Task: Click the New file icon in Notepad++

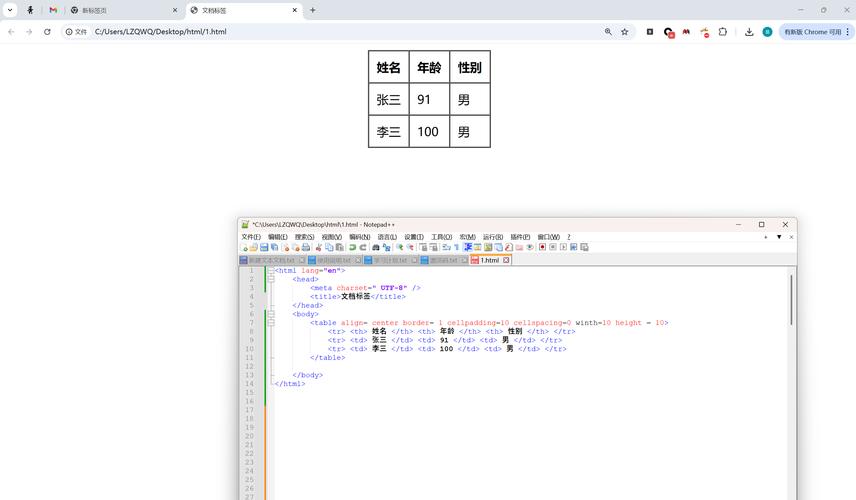Action: (244, 247)
